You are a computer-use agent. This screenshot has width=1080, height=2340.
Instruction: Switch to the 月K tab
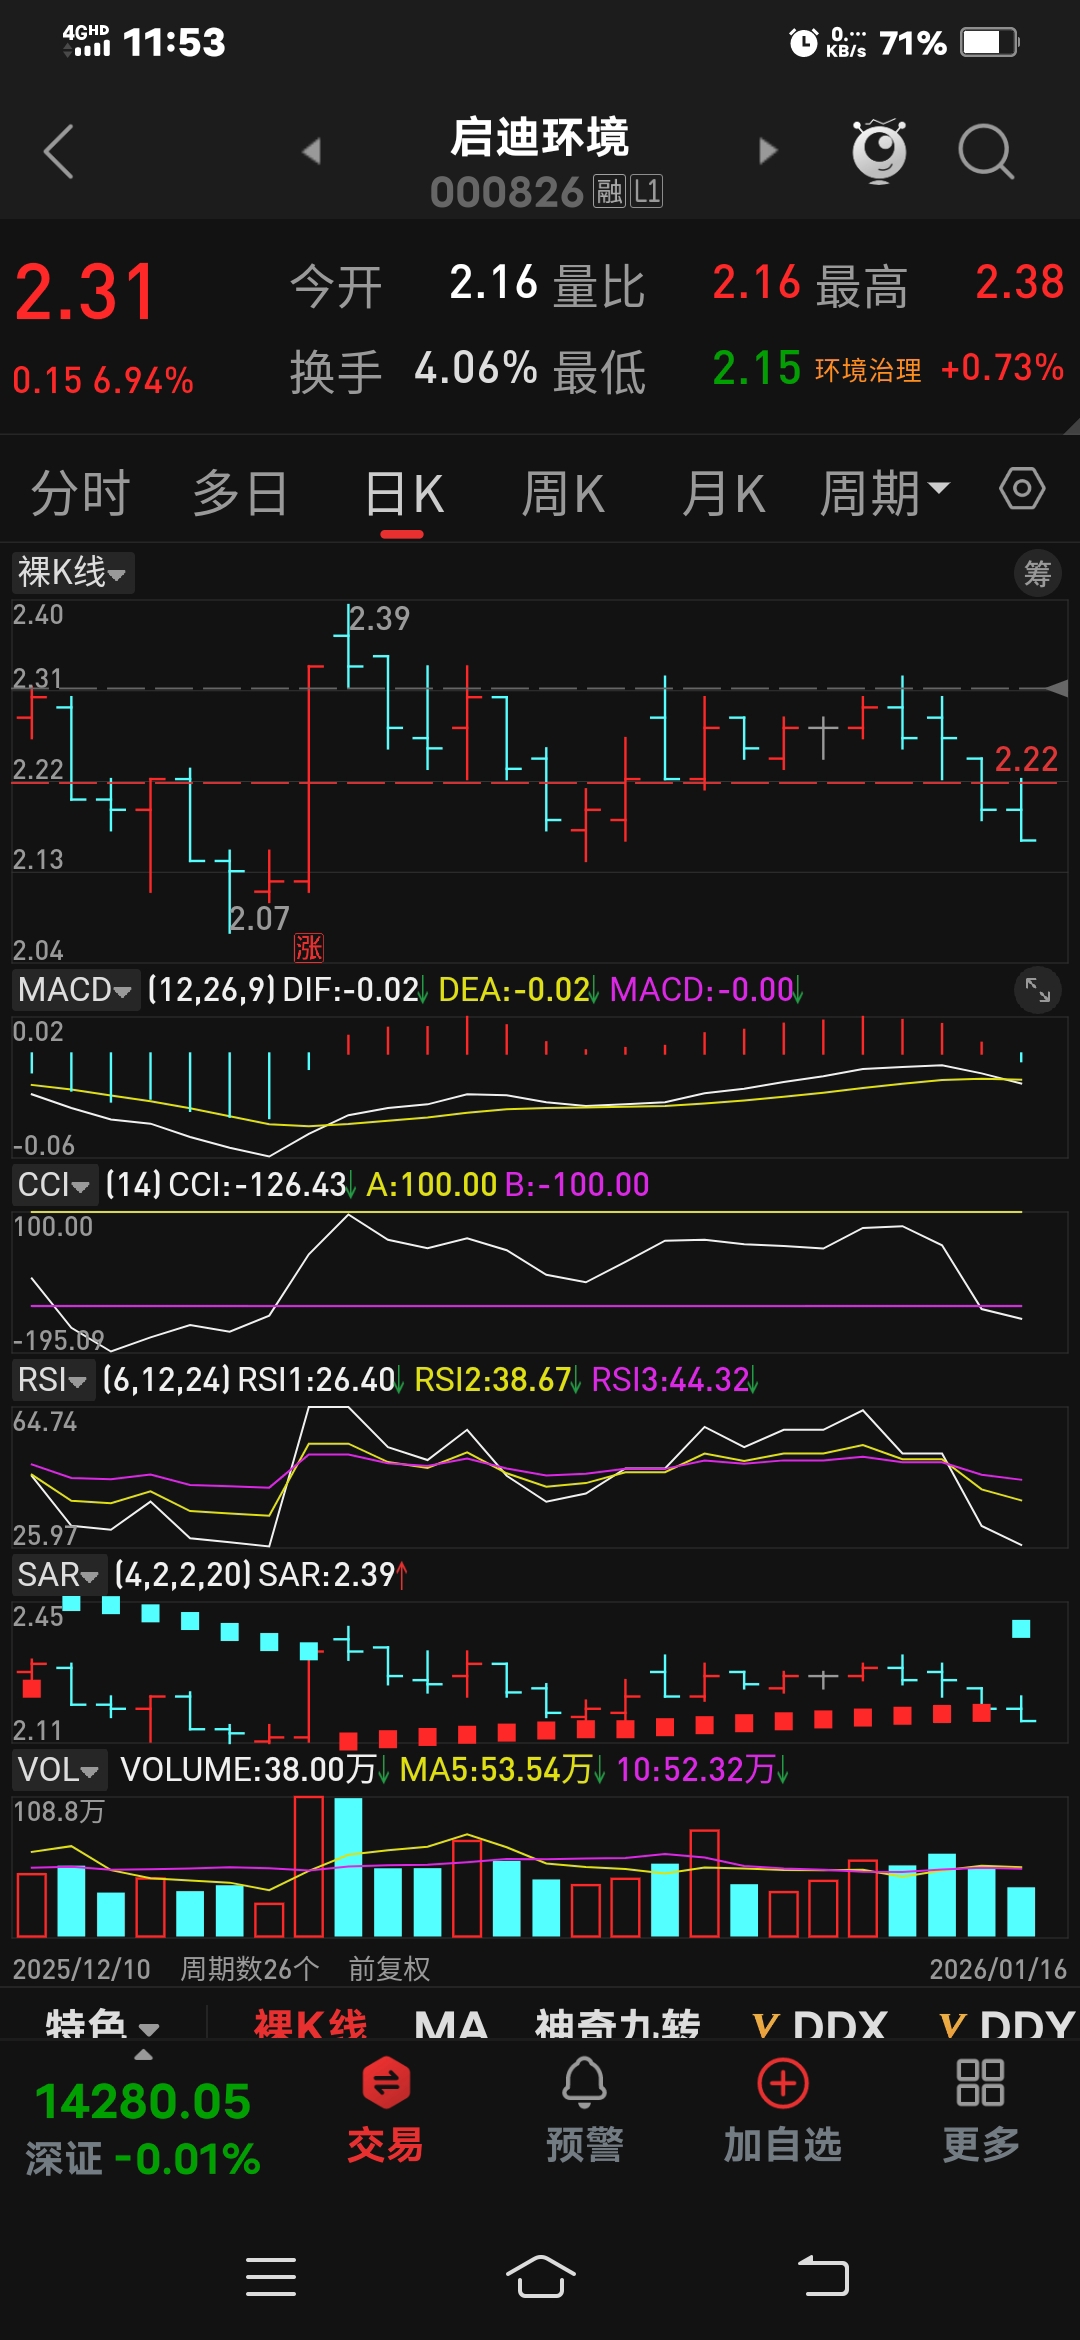(724, 493)
